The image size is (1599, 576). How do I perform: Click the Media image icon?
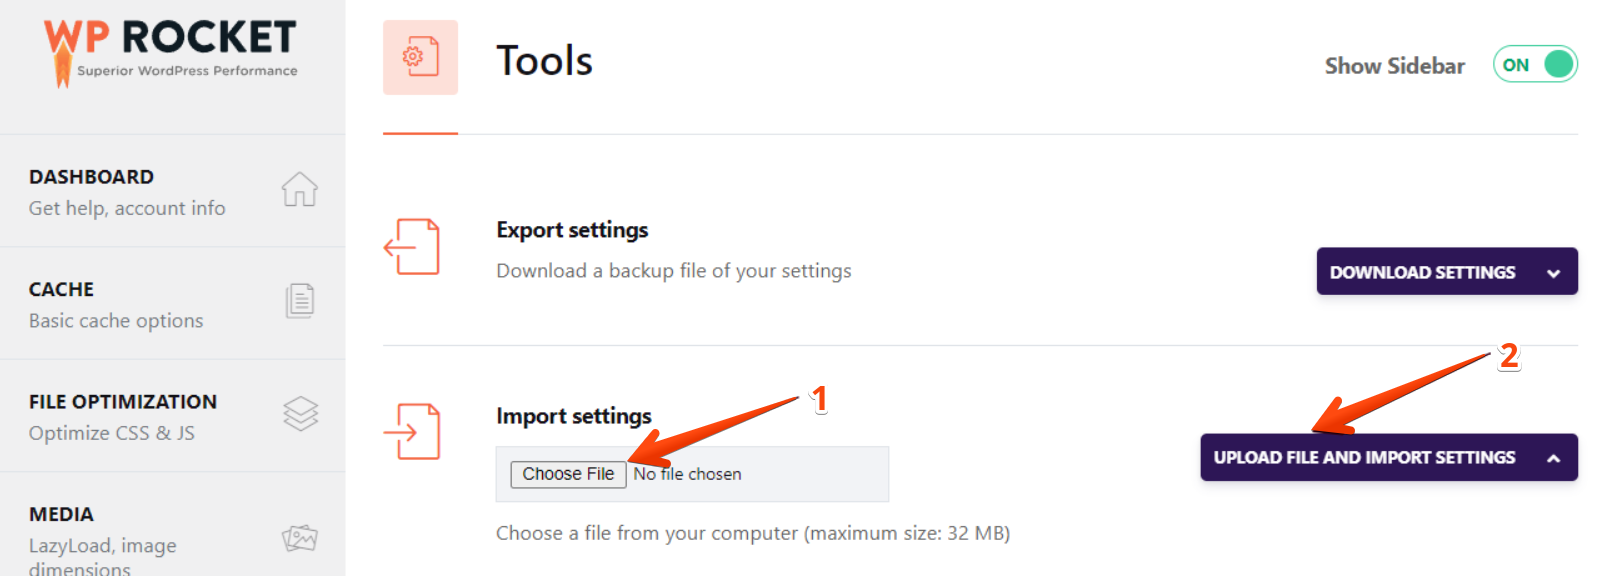(299, 538)
